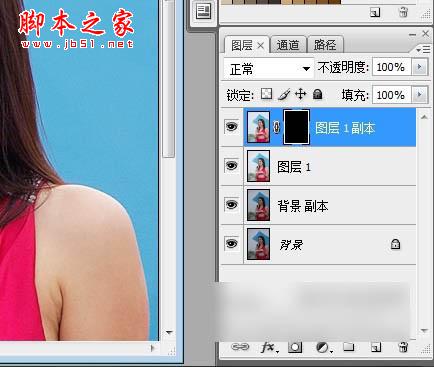
Task: Open Layers panel flyout menu
Action: pos(423,50)
